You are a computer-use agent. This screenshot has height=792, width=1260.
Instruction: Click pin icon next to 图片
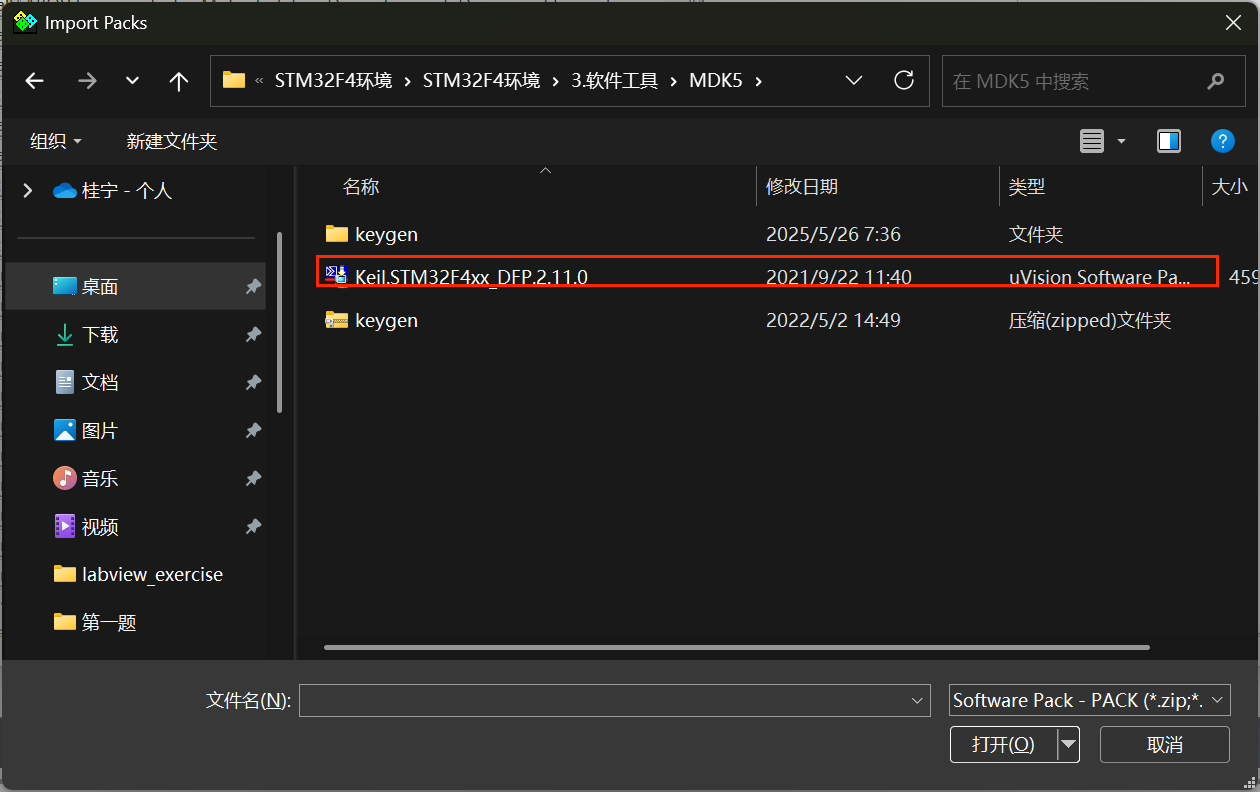(x=253, y=430)
